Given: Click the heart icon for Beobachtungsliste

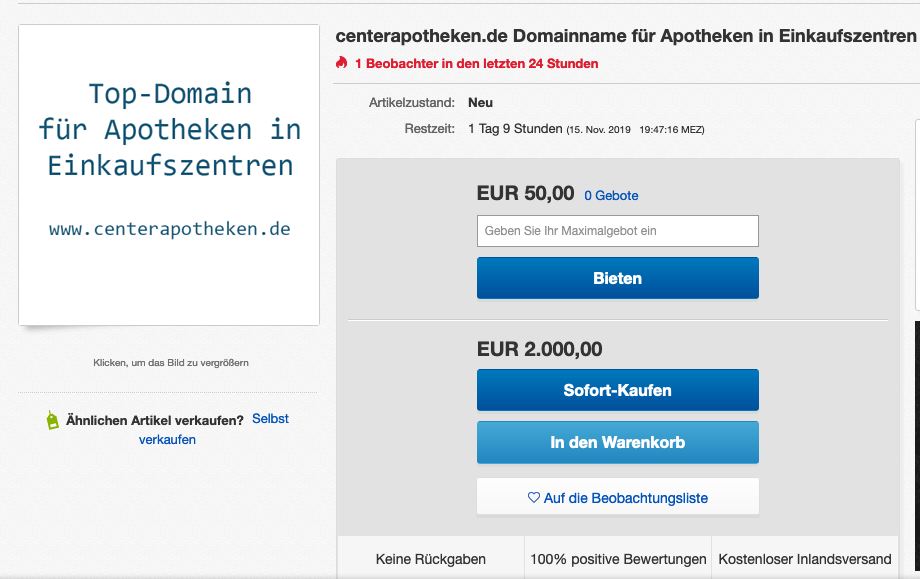Looking at the screenshot, I should tap(534, 497).
